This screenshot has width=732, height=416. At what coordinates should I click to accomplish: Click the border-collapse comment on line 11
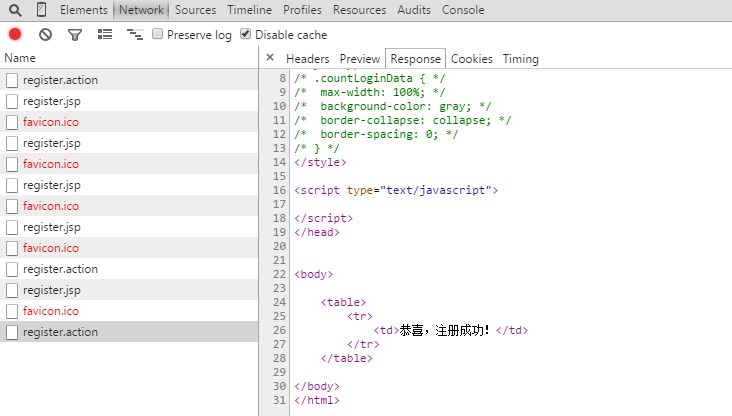[x=402, y=120]
